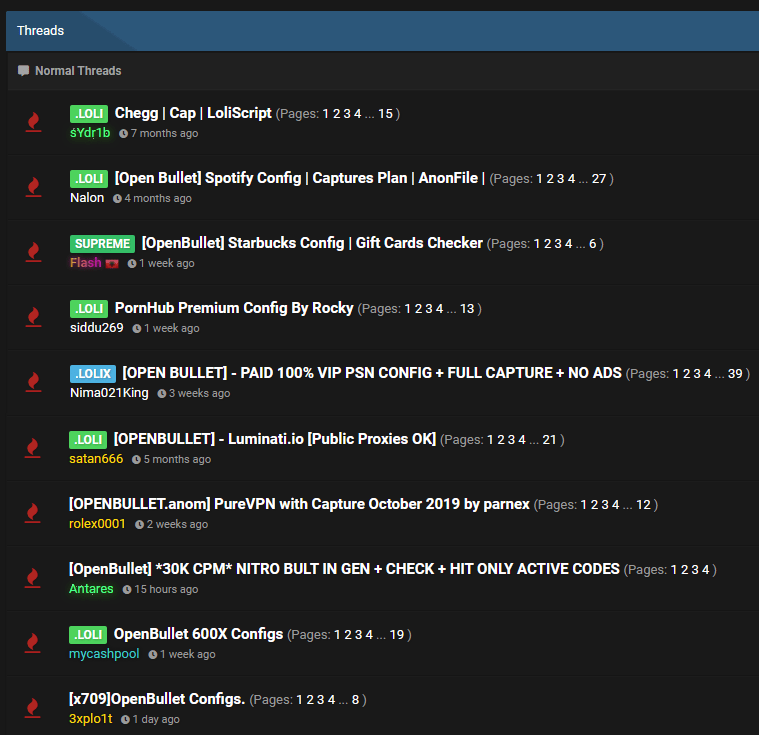The height and width of the screenshot is (735, 759).
Task: Go to page 3 of Spotify Config thread
Action: 561,179
